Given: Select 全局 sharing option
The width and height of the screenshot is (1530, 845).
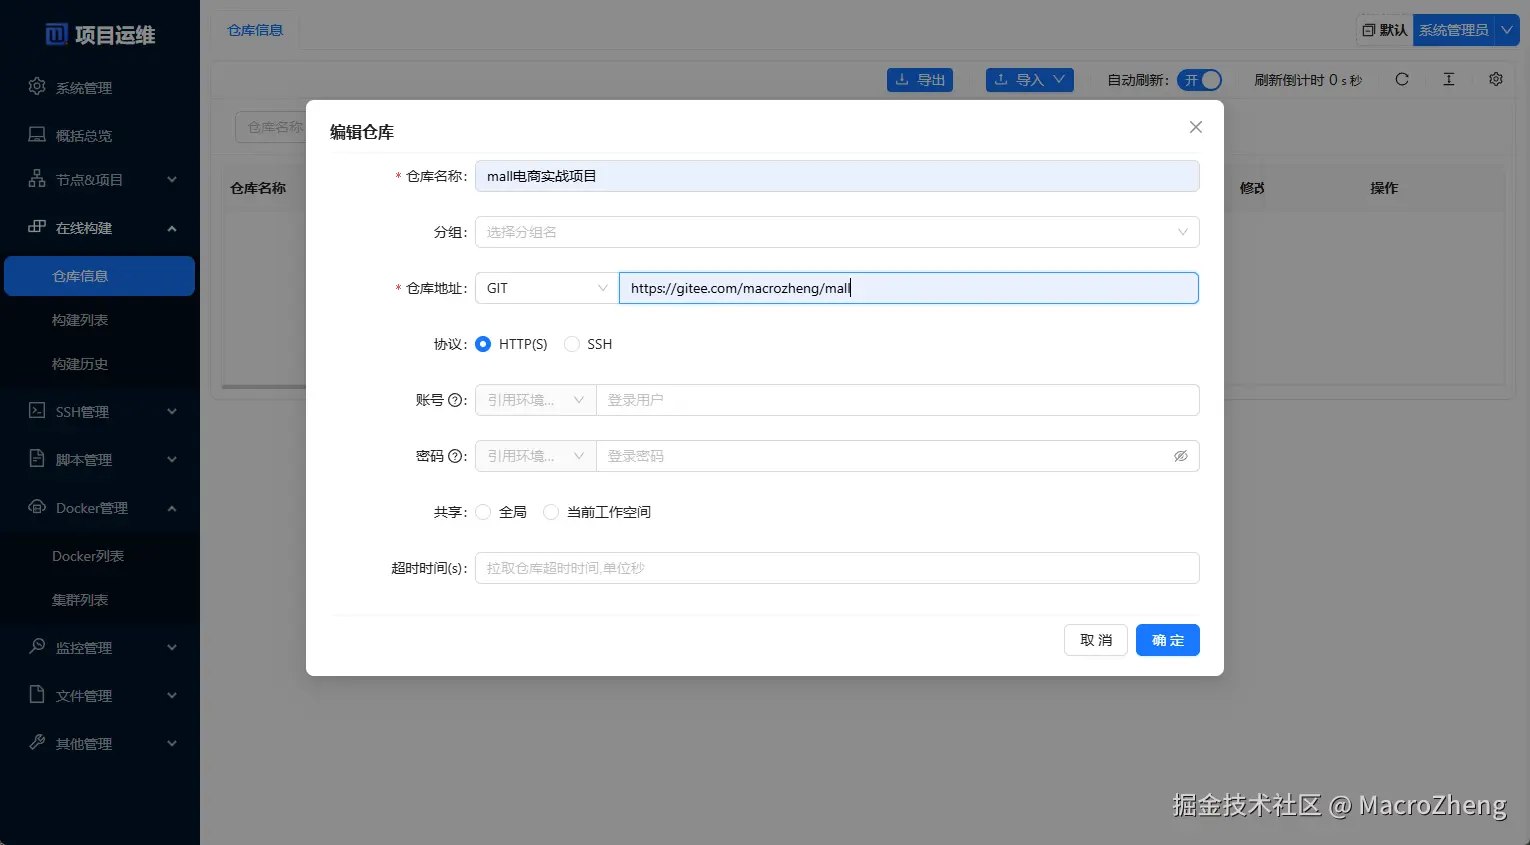Looking at the screenshot, I should point(483,512).
